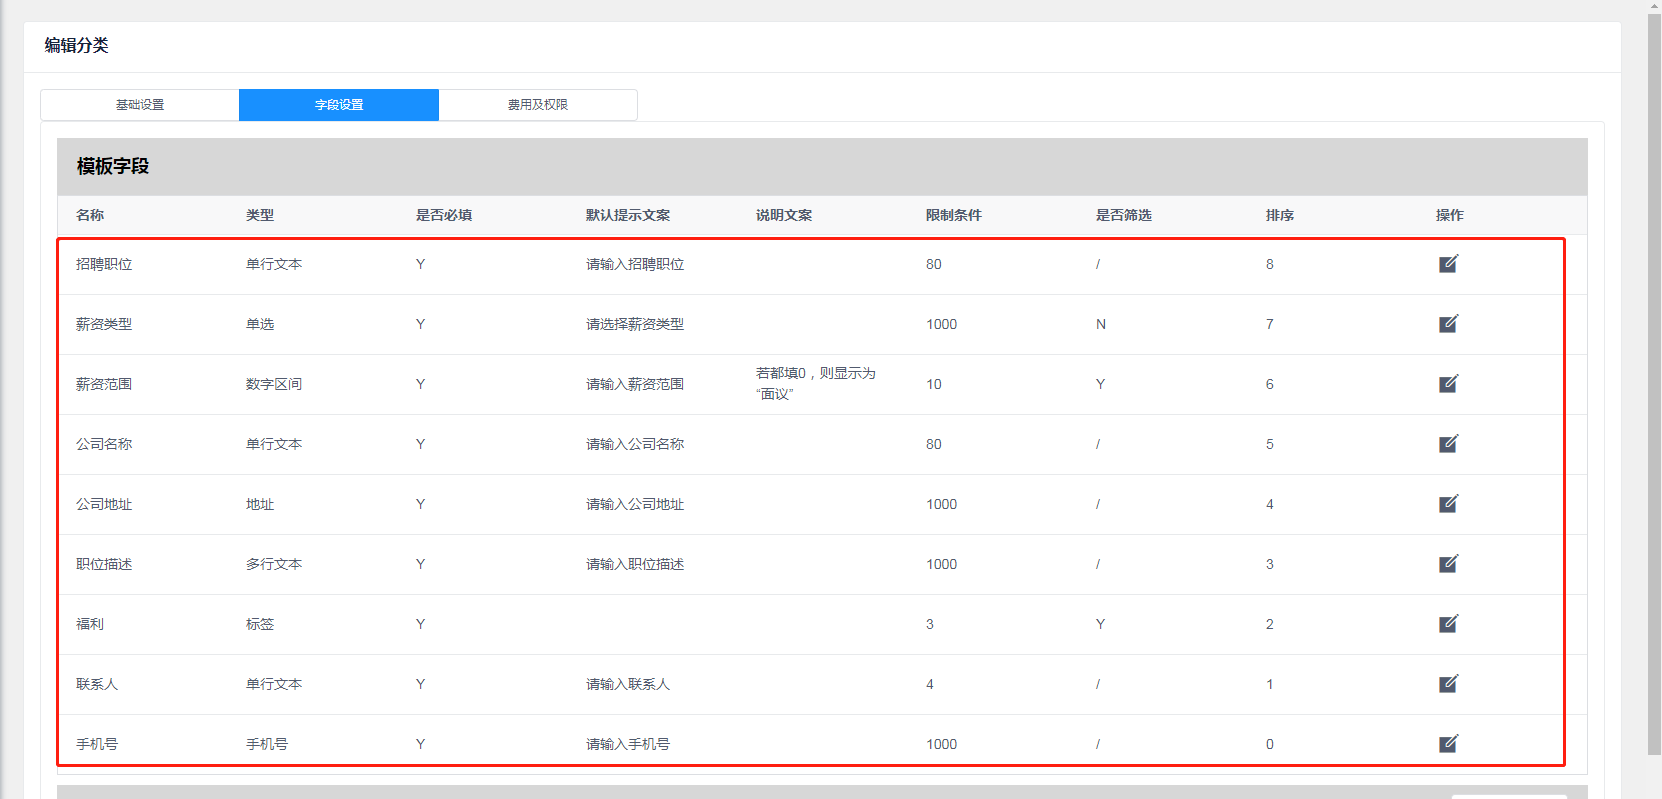Click the filter value N in 薪资类型 row
1662x799 pixels.
(1101, 324)
